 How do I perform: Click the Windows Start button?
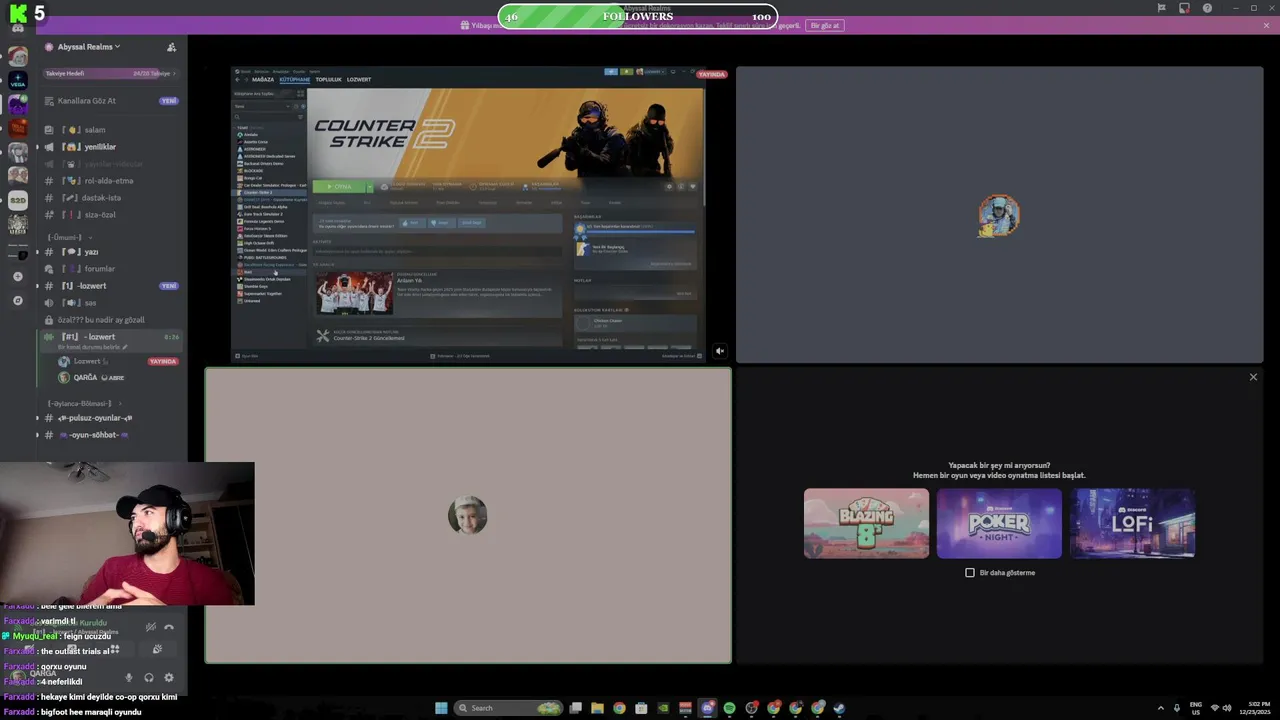(441, 708)
